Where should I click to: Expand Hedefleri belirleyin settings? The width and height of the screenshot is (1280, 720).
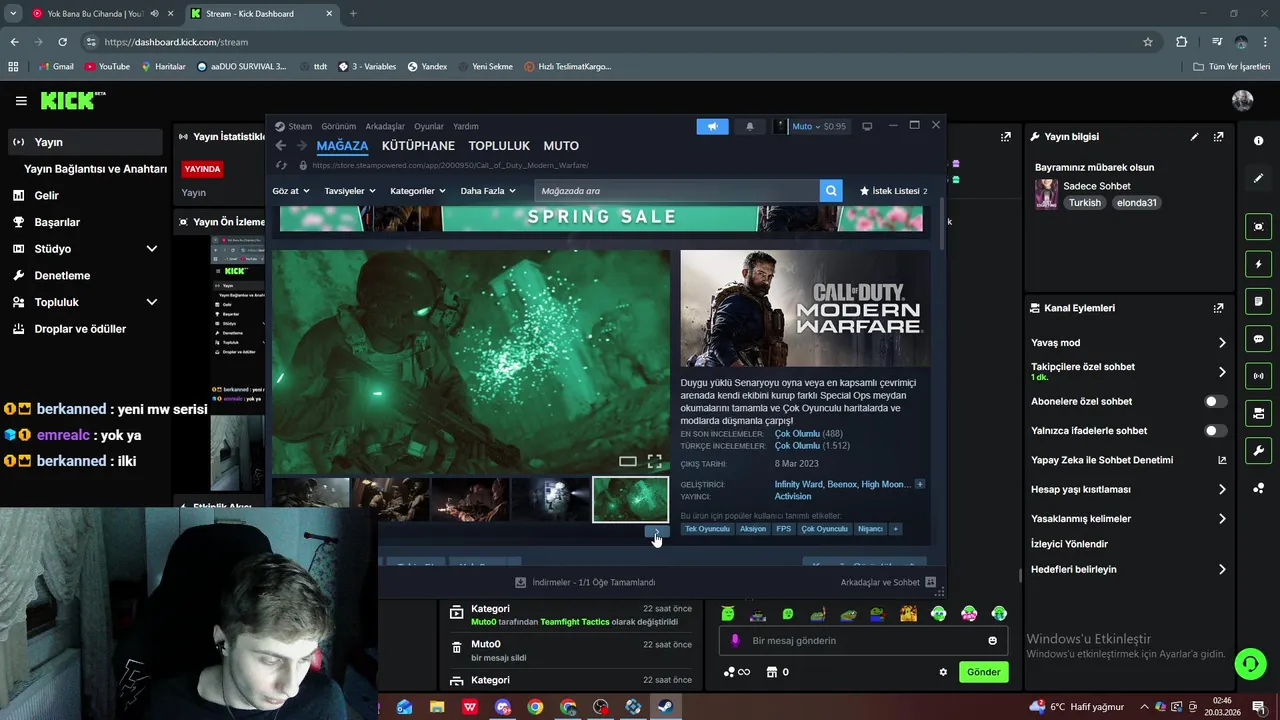click(1222, 570)
